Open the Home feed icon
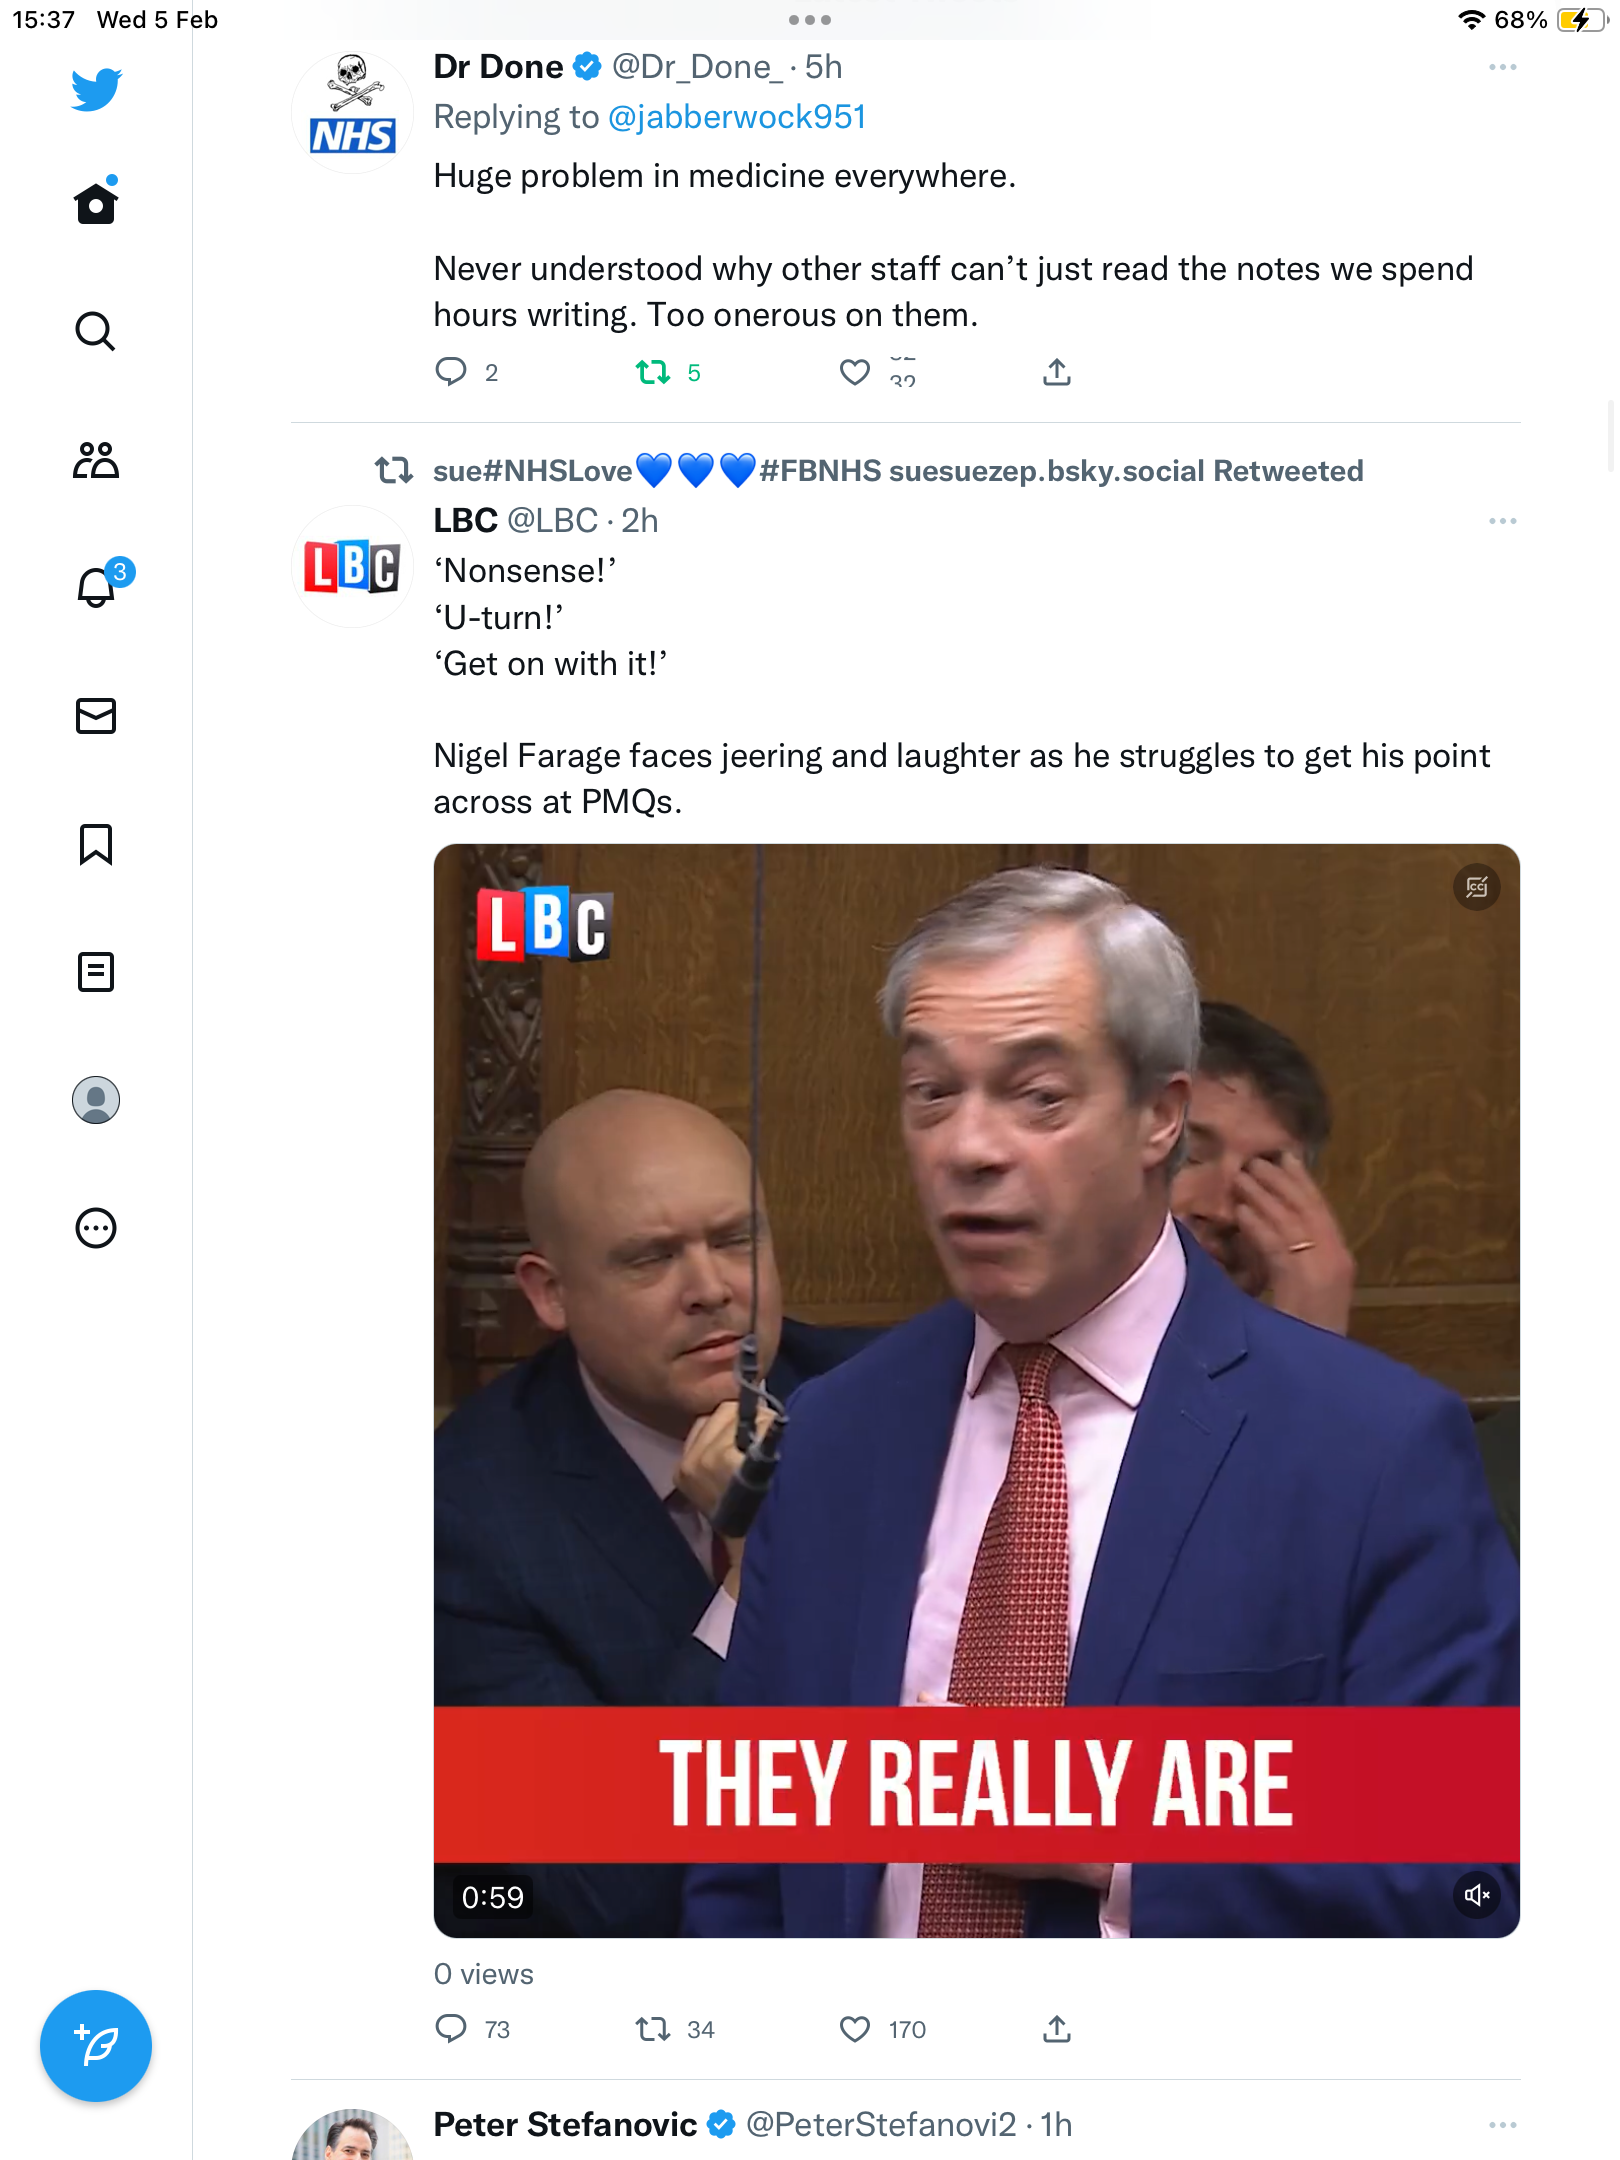1620x2160 pixels. pyautogui.click(x=96, y=203)
